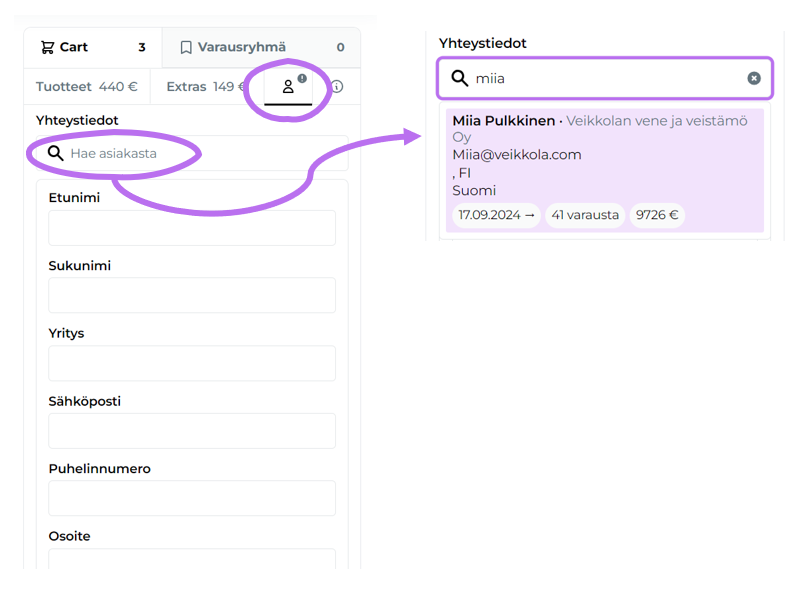Open the customer contact person icon tab
This screenshot has height=608, width=796.
point(288,87)
